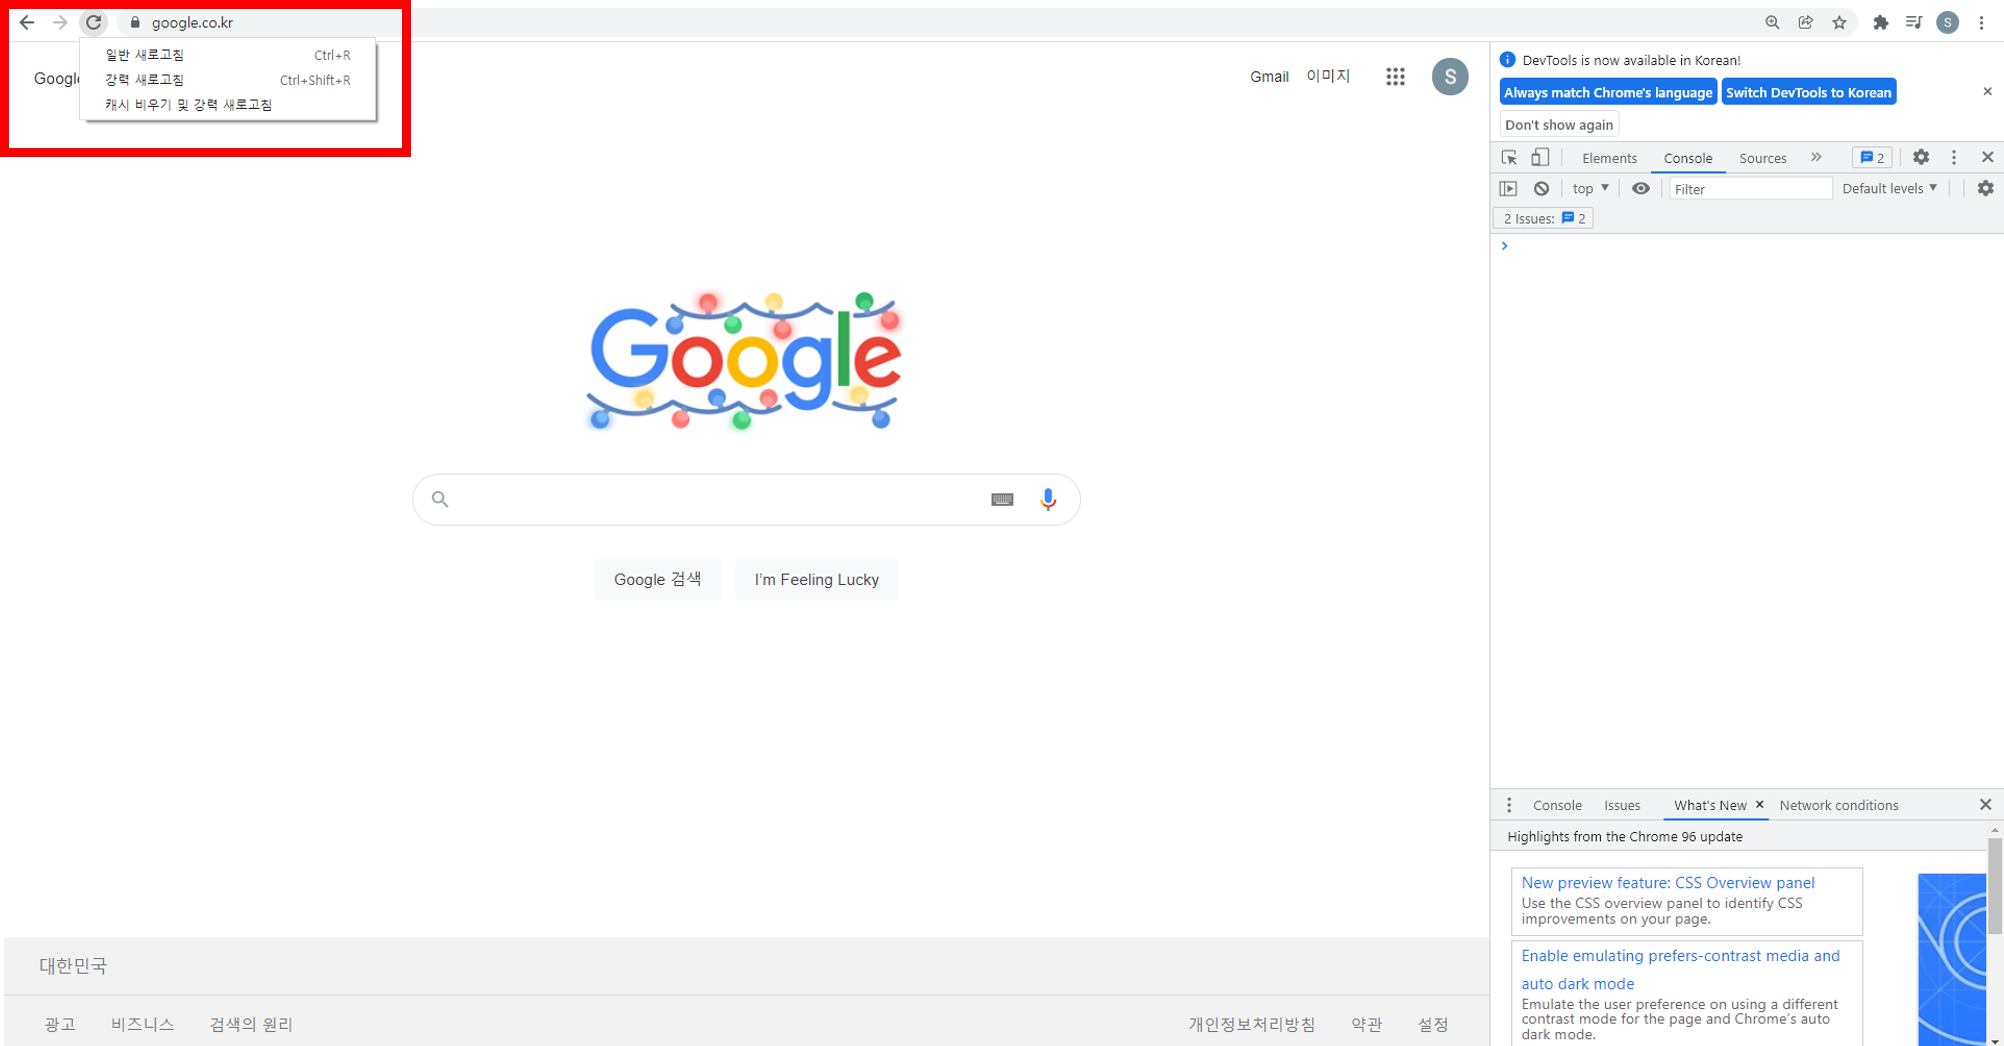Open the media control icon in Chrome toolbar
Viewport: 2004px width, 1046px height.
pos(1914,22)
